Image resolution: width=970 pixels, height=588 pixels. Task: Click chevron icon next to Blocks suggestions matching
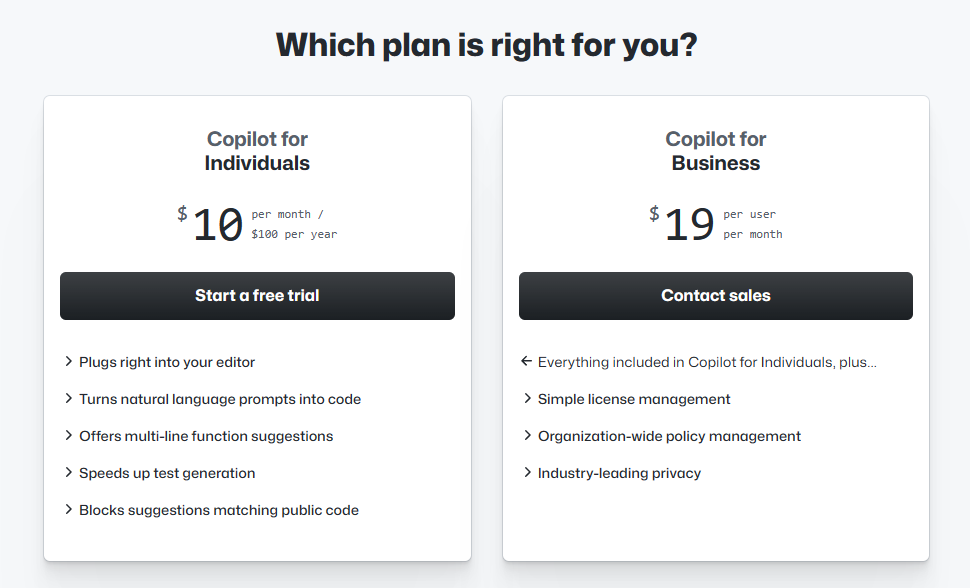coord(69,510)
